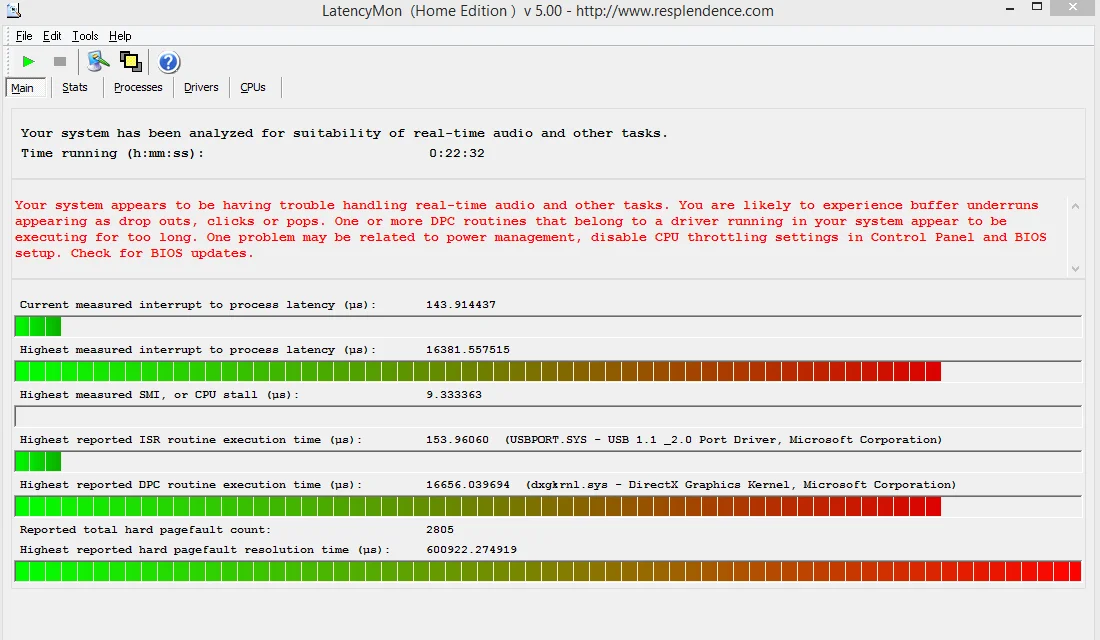Viewport: 1100px width, 640px height.
Task: Click 'Highest measured interrupt to process latency' label
Action: coord(198,349)
